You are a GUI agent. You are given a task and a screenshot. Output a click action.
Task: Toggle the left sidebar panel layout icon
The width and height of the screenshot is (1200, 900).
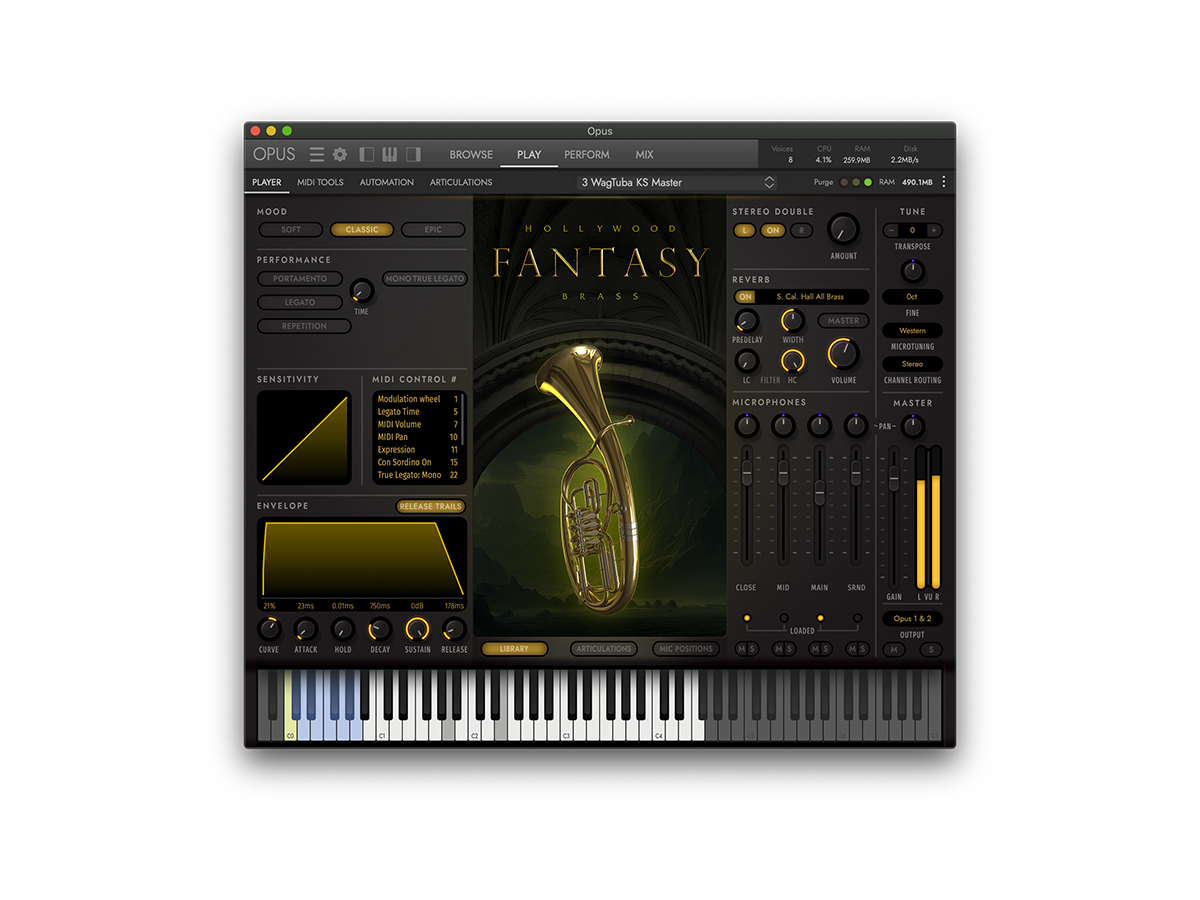(x=366, y=154)
